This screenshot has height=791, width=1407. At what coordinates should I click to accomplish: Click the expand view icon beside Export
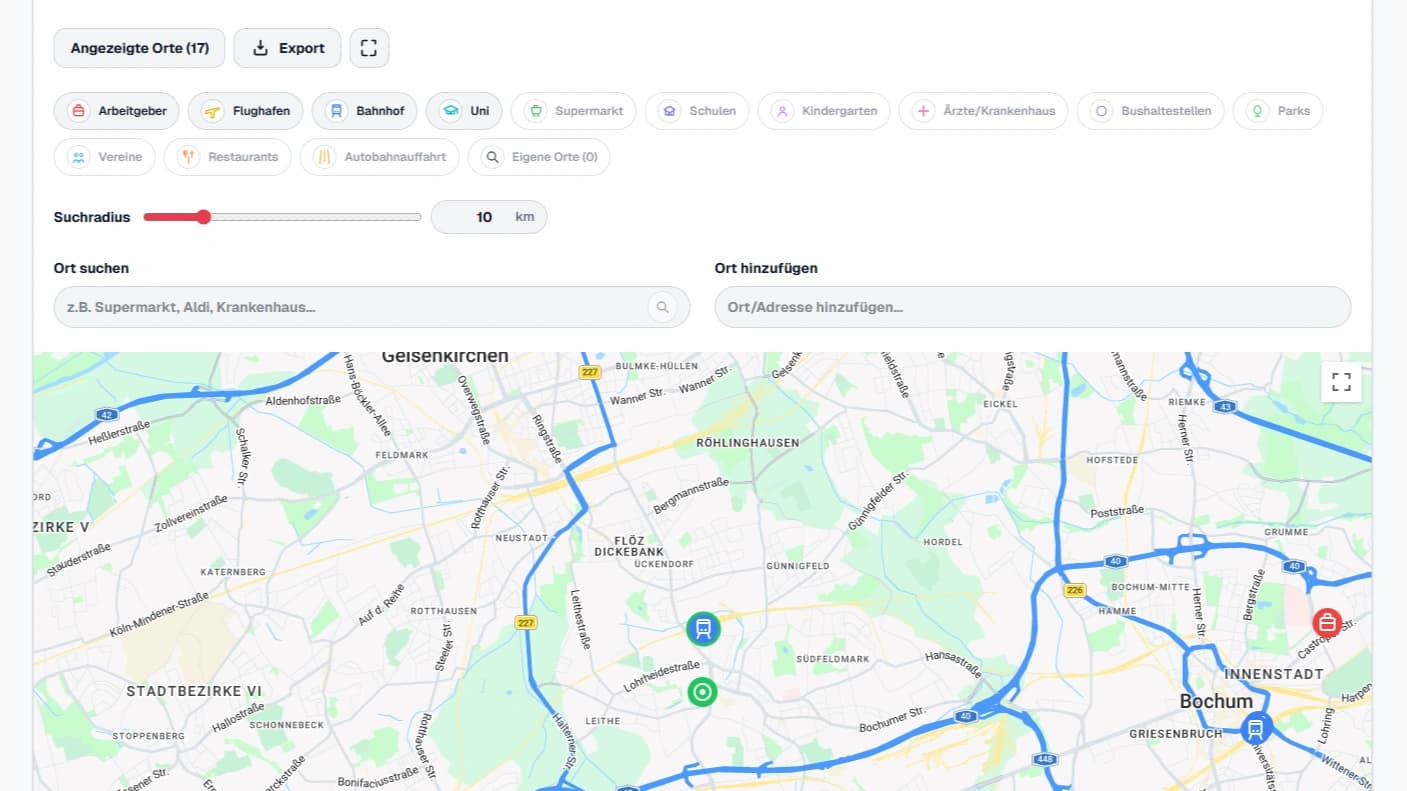coord(369,48)
